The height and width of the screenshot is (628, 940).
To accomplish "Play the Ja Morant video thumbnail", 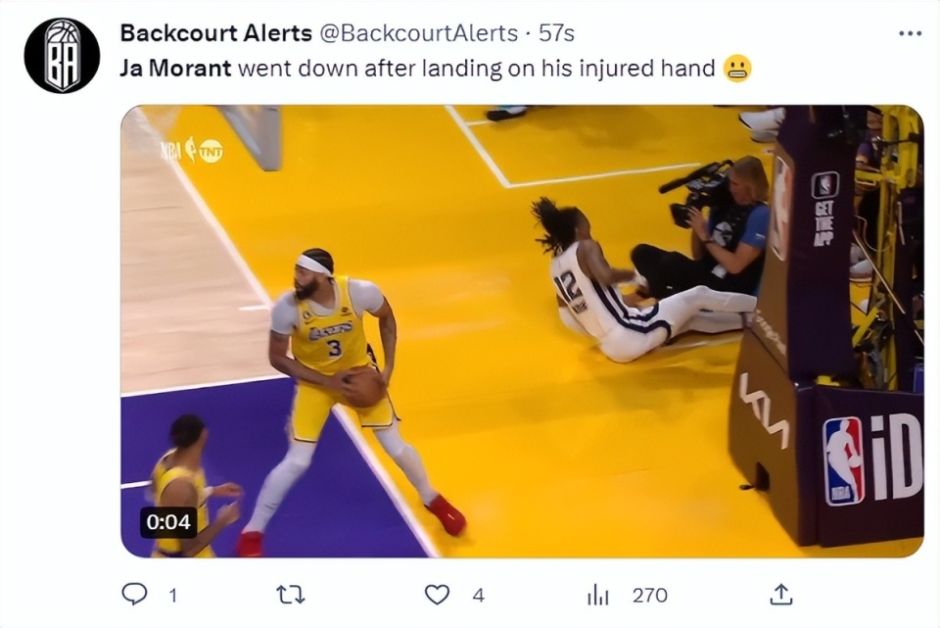I will (522, 331).
